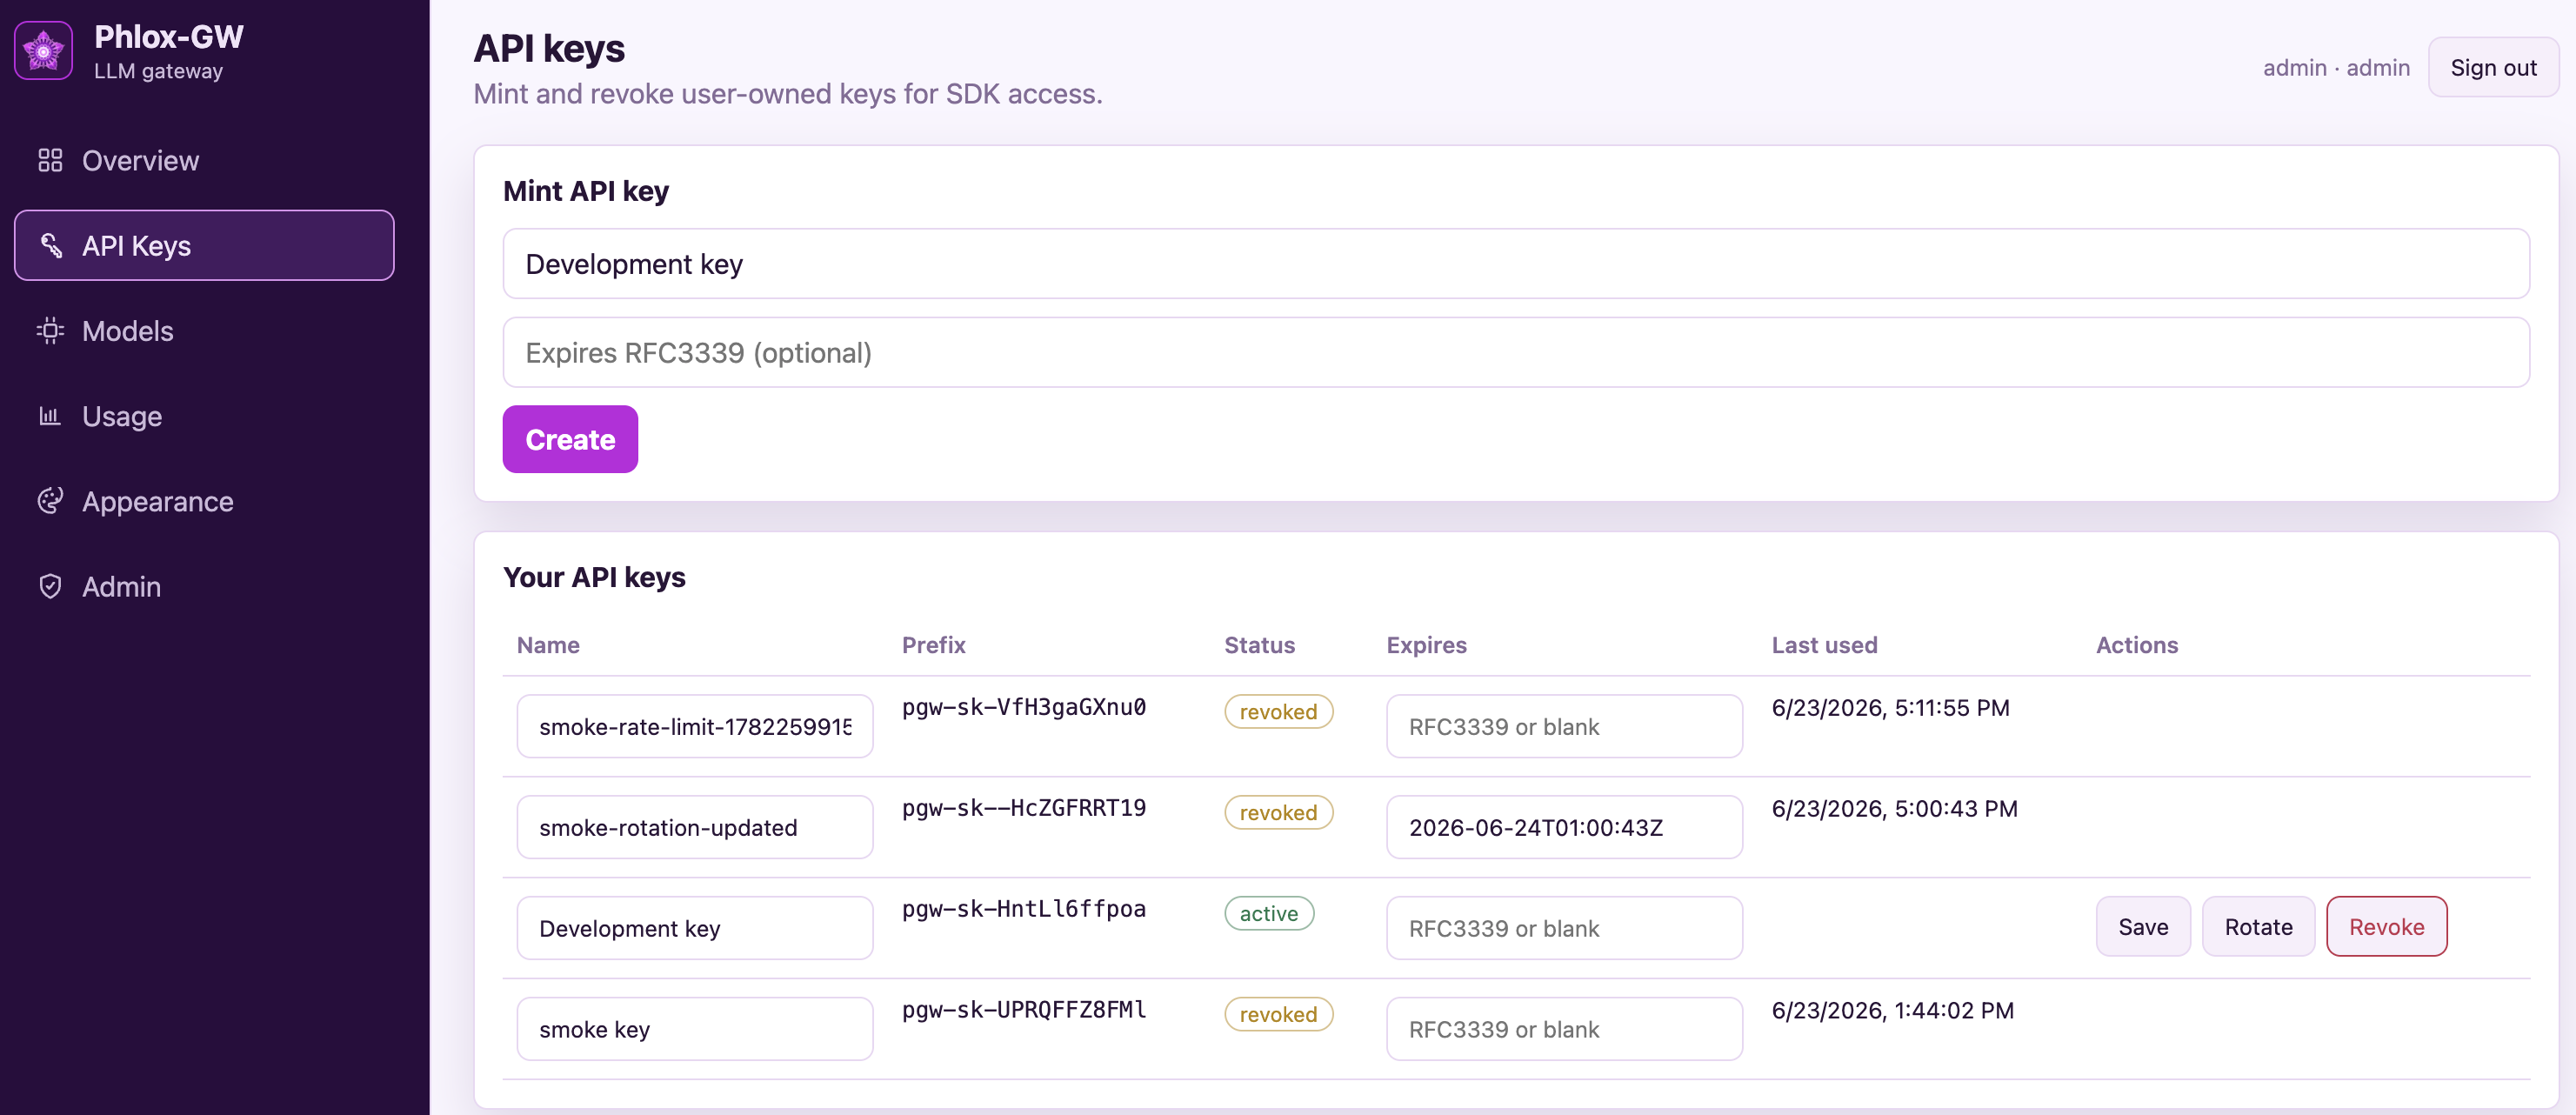Click revoked badge of smoke-rotation-updated row

coord(1278,813)
